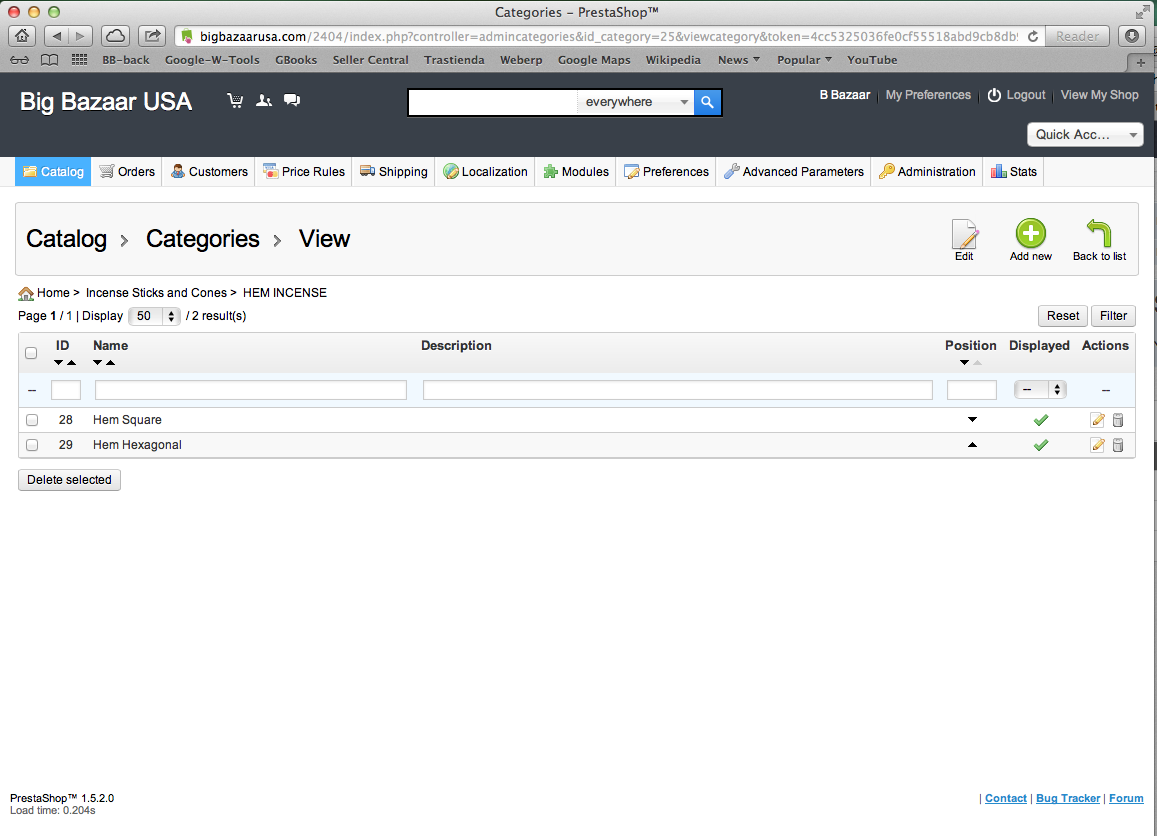
Task: Click the Seller Central bookmark
Action: click(370, 60)
